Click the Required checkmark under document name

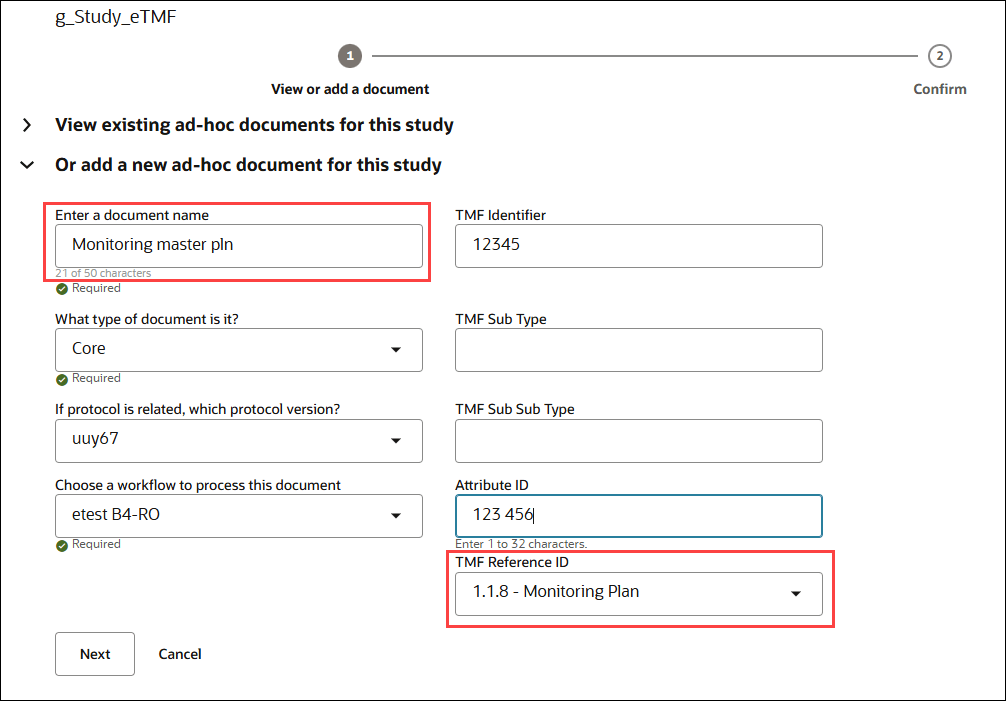(x=62, y=288)
